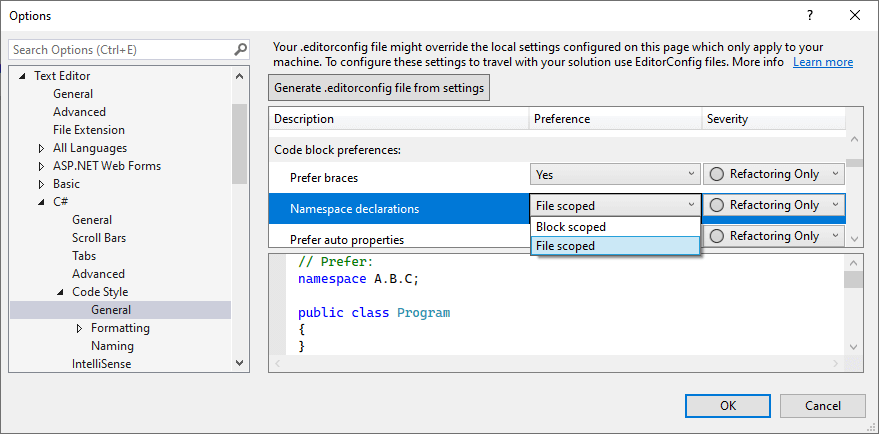This screenshot has width=879, height=434.
Task: Select IntelliSense in the options tree
Action: (101, 364)
